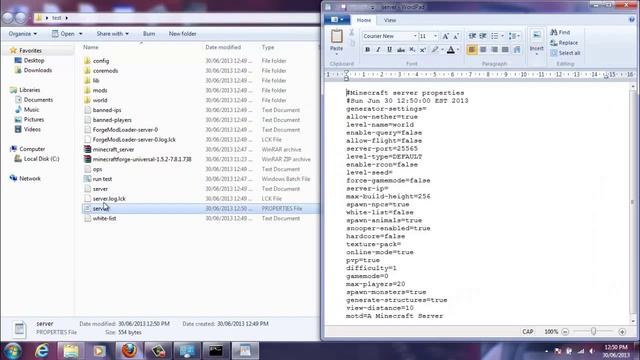Toggle Italic formatting in WordPad

pyautogui.click(x=378, y=50)
